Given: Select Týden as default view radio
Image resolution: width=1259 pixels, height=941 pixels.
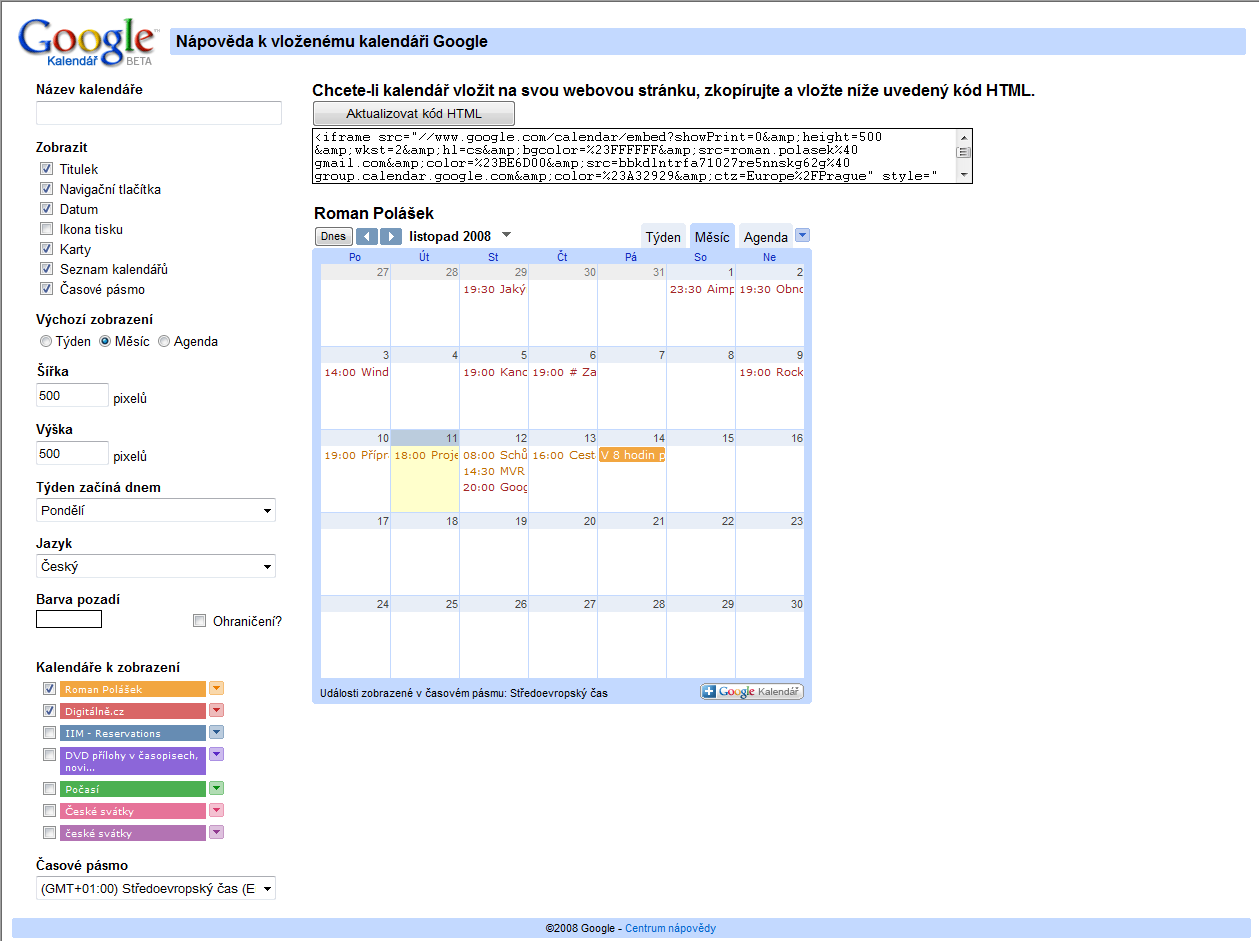Looking at the screenshot, I should [46, 342].
